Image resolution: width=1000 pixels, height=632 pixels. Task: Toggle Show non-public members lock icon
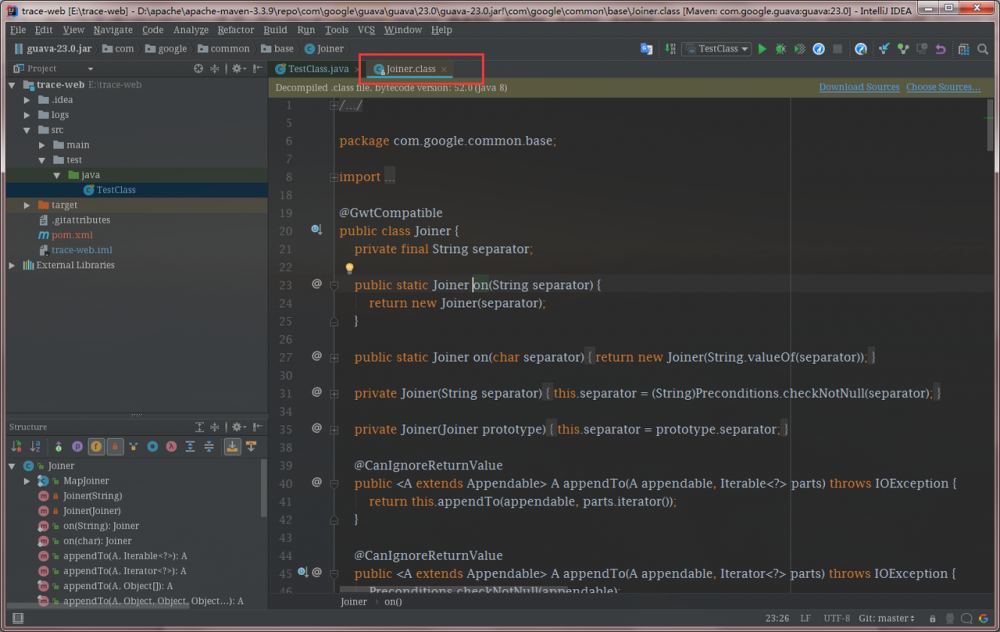pos(115,447)
